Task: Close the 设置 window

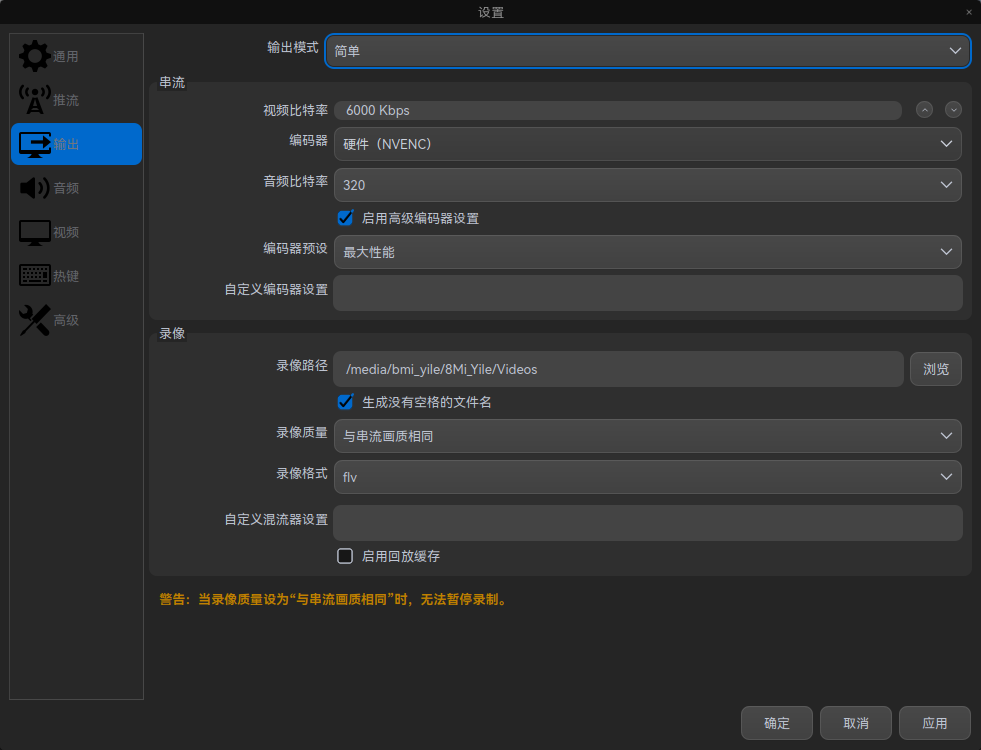Action: (x=968, y=12)
